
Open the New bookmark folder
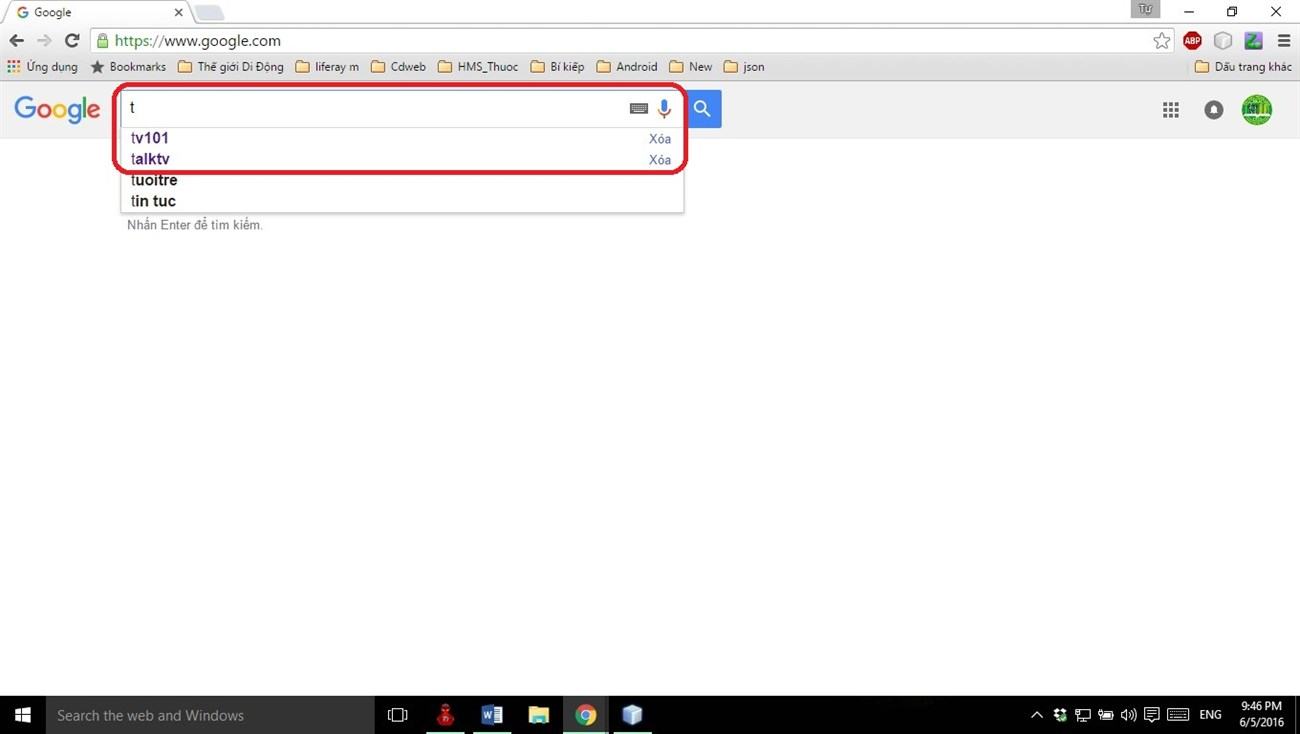(691, 67)
